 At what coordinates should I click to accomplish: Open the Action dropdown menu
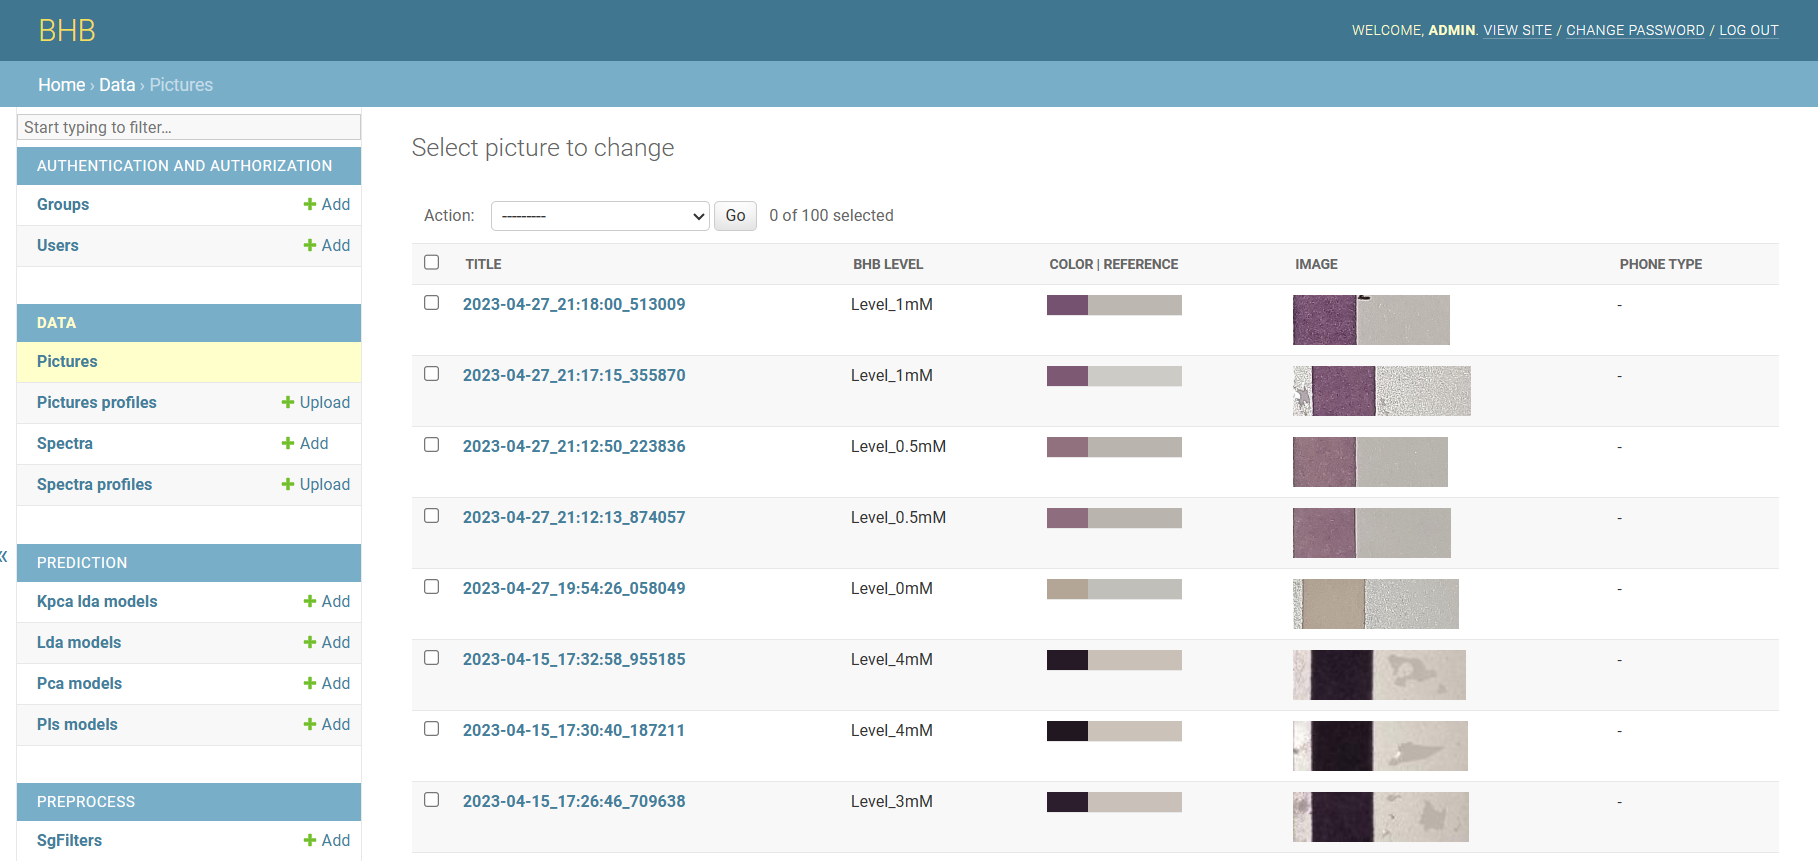tap(599, 216)
